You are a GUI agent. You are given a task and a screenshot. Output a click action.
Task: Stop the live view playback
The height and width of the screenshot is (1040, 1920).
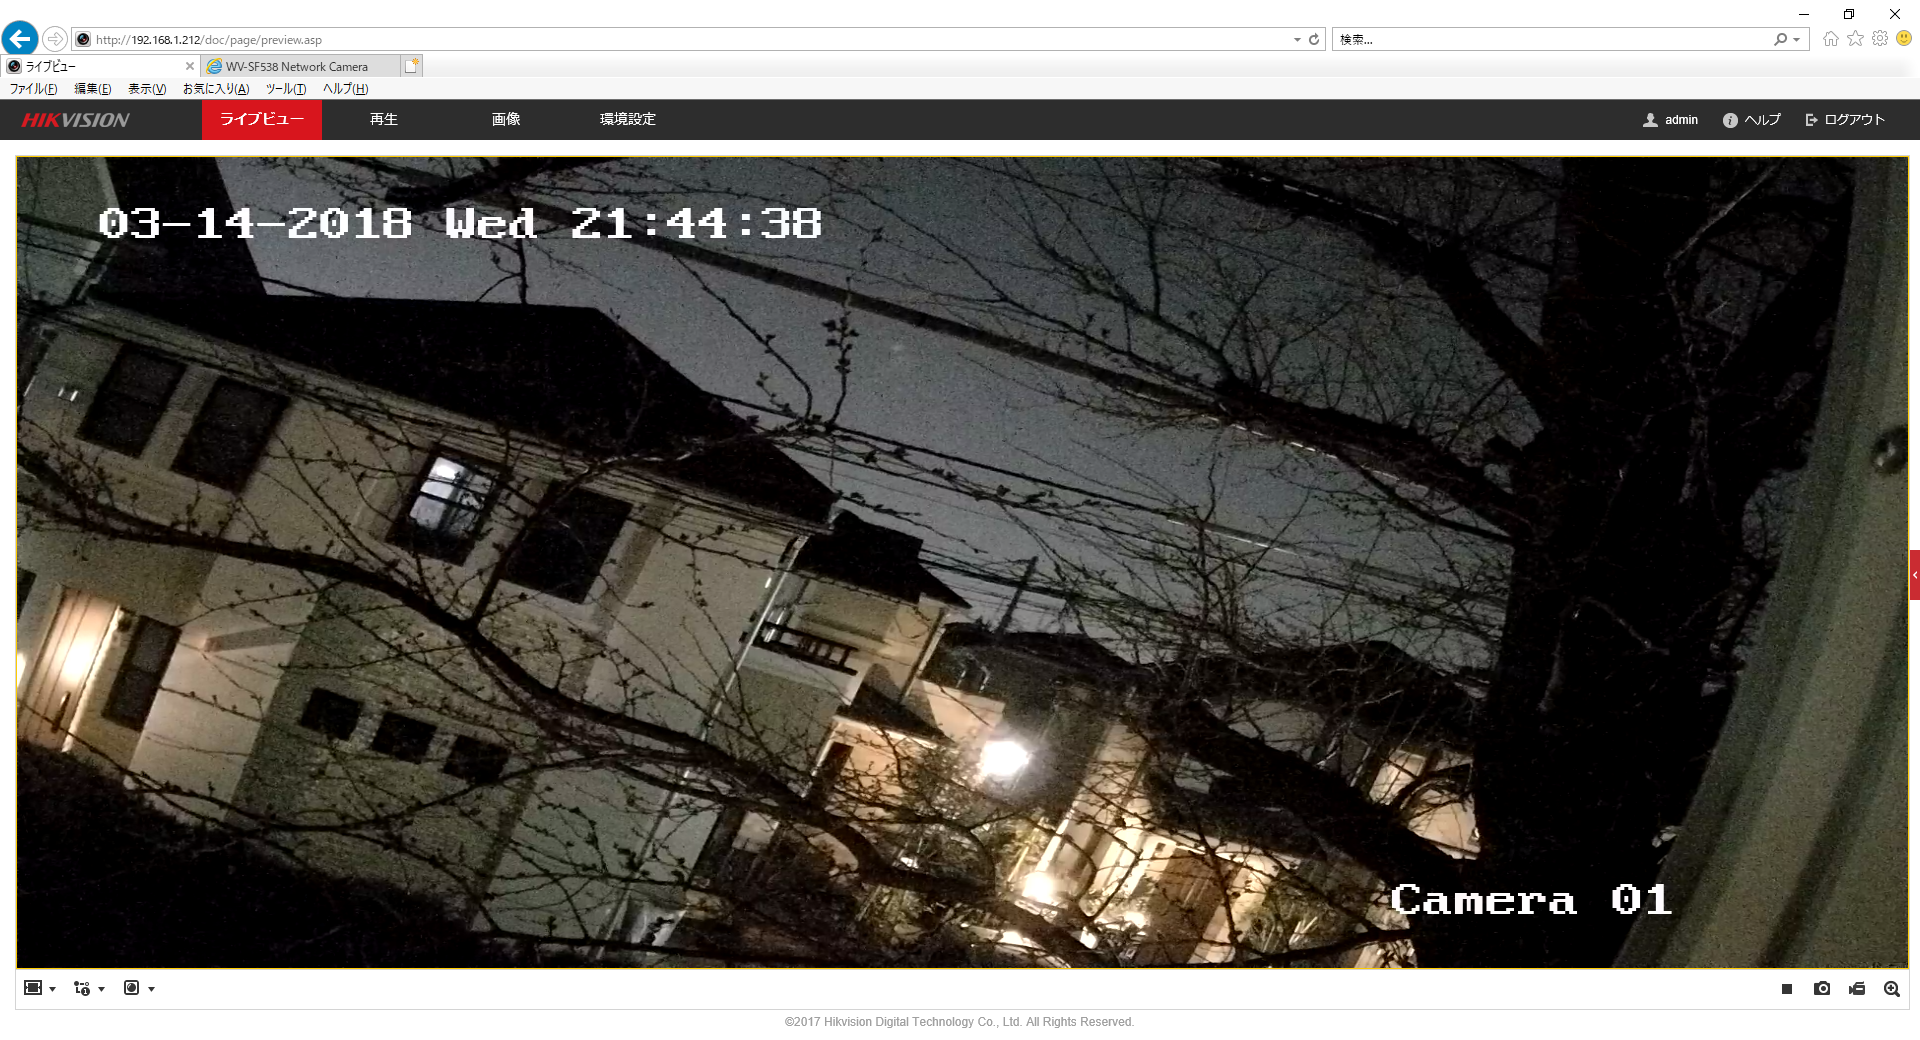pyautogui.click(x=1787, y=989)
